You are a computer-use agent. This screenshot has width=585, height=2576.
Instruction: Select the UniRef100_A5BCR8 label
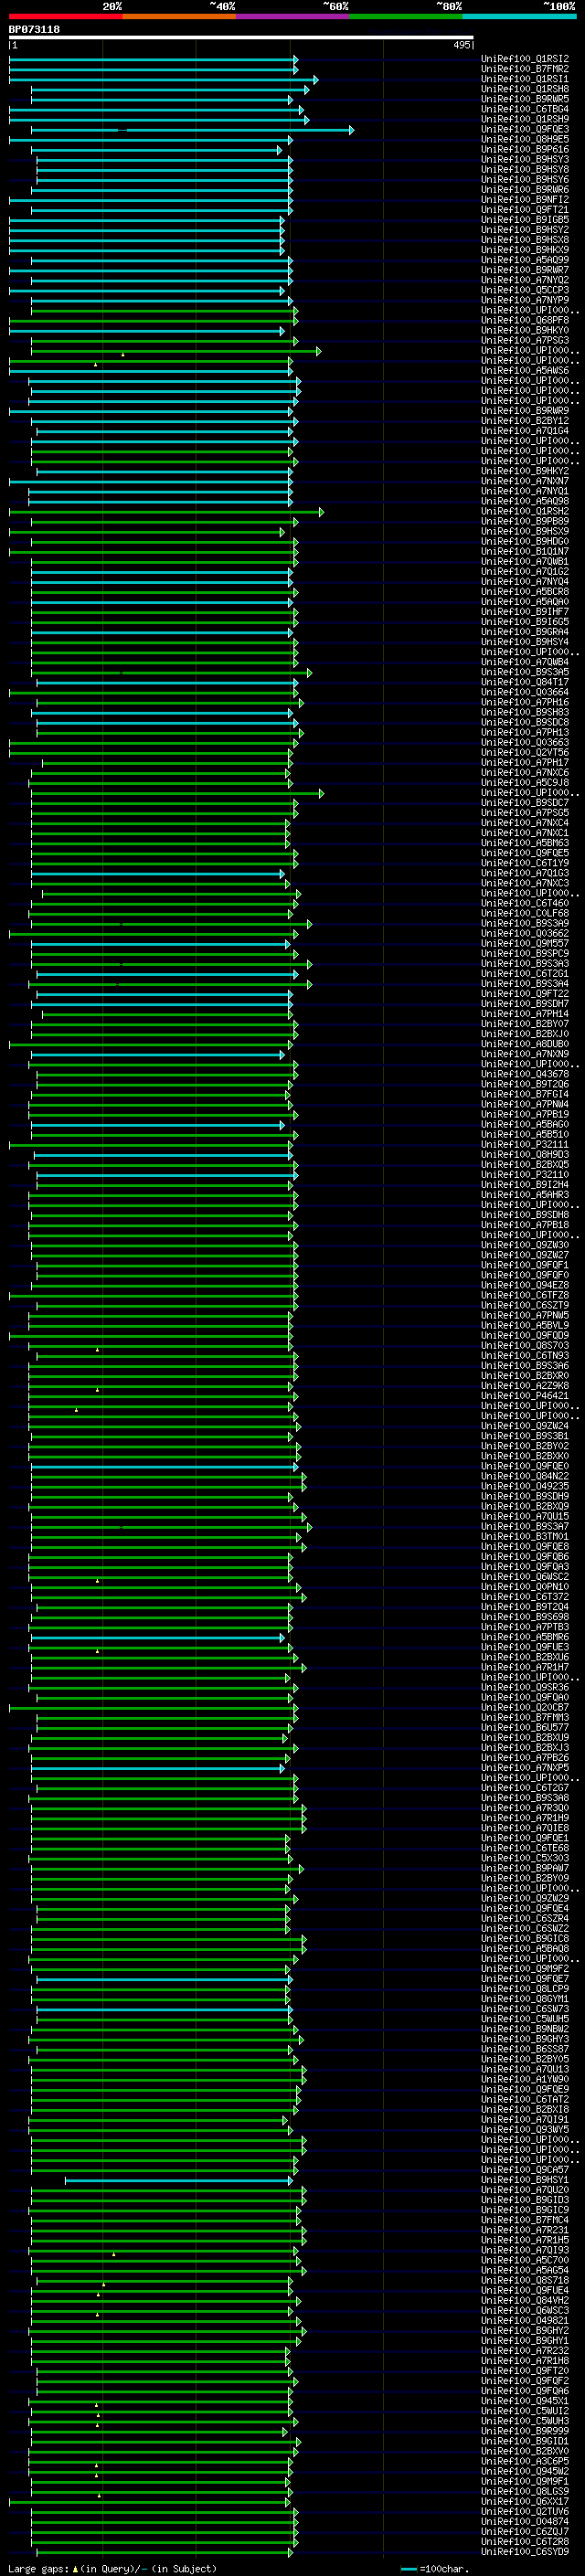coord(525,592)
